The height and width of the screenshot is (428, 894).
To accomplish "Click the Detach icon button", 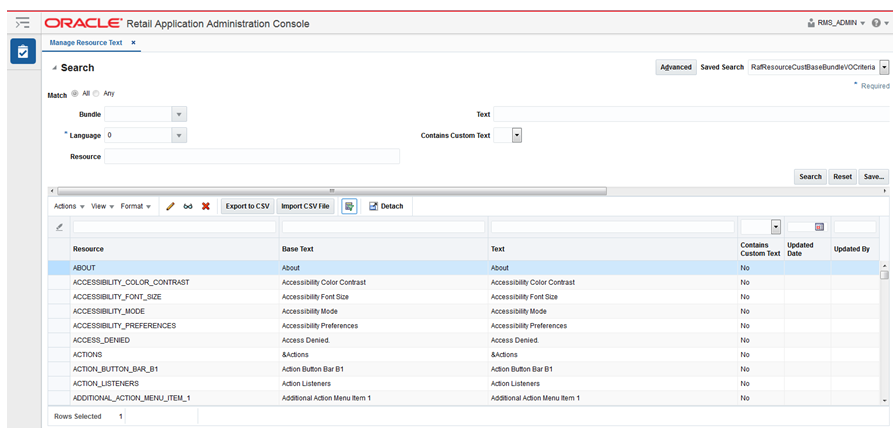I will tap(386, 206).
